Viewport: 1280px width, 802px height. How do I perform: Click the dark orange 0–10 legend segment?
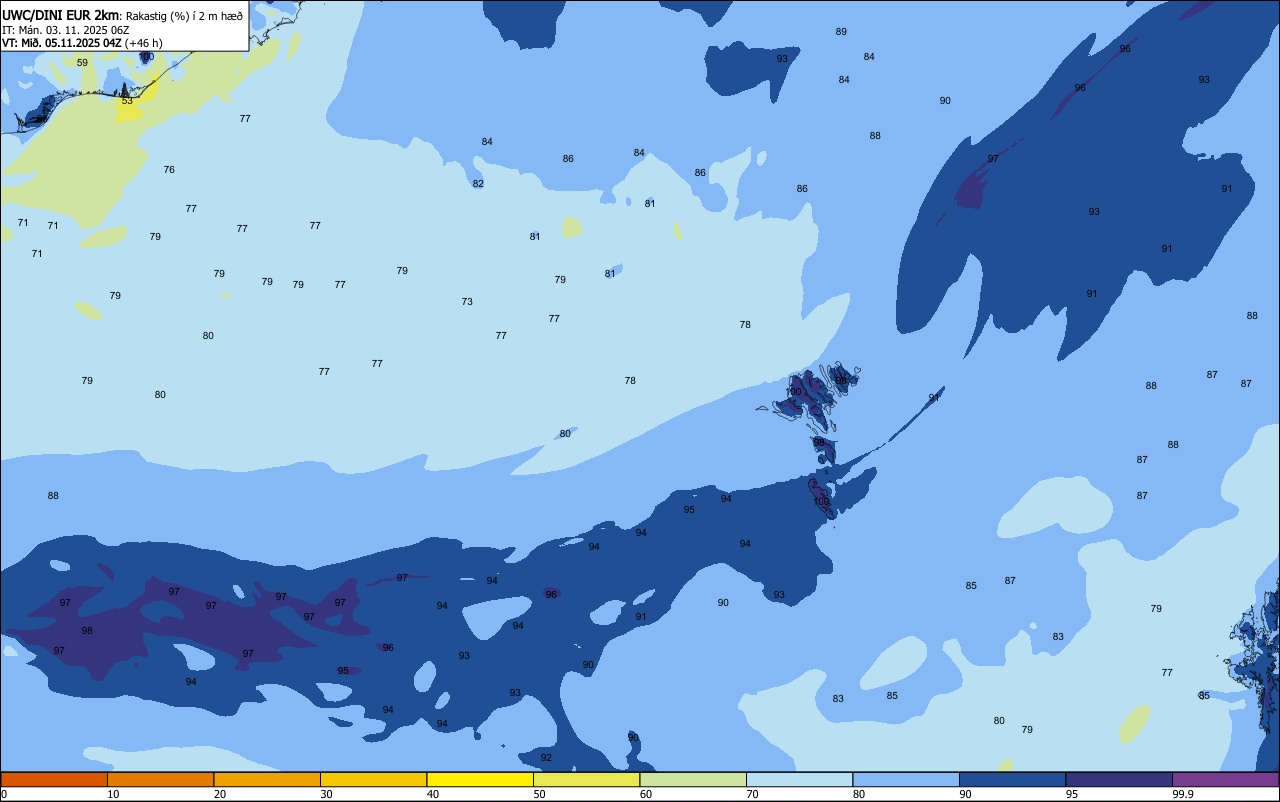click(54, 779)
